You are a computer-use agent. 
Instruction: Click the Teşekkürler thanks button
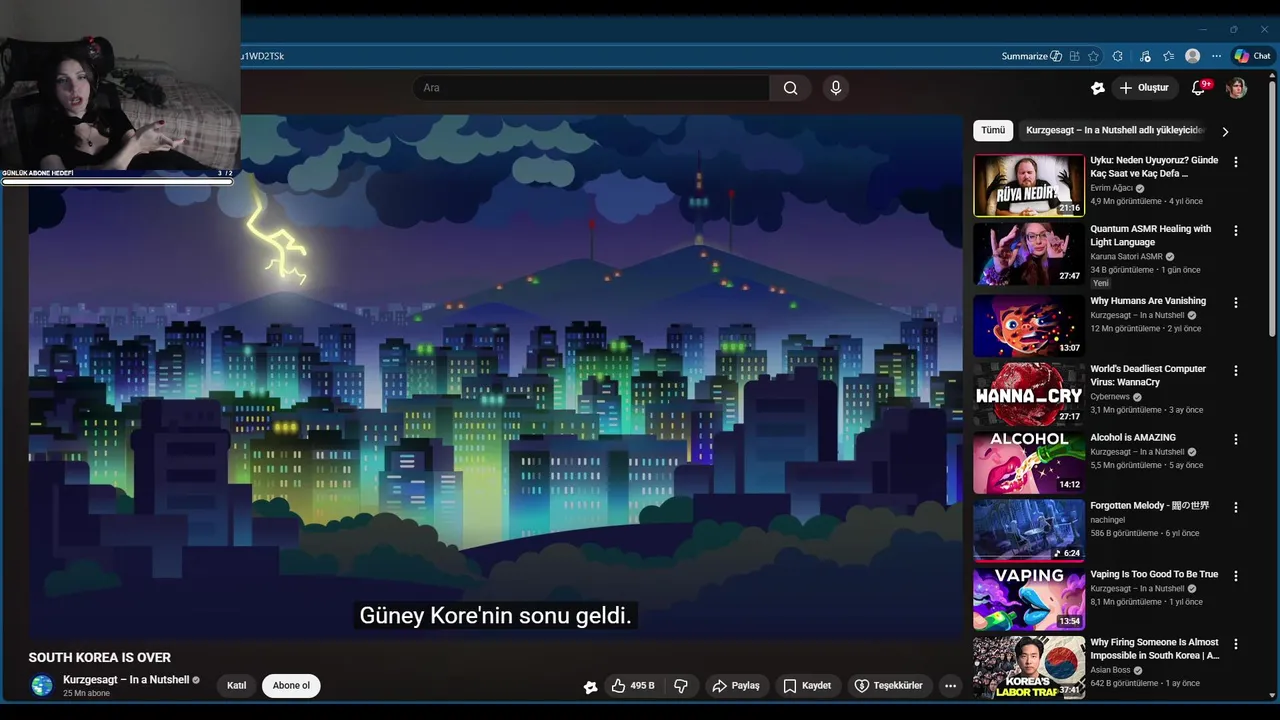pyautogui.click(x=889, y=686)
